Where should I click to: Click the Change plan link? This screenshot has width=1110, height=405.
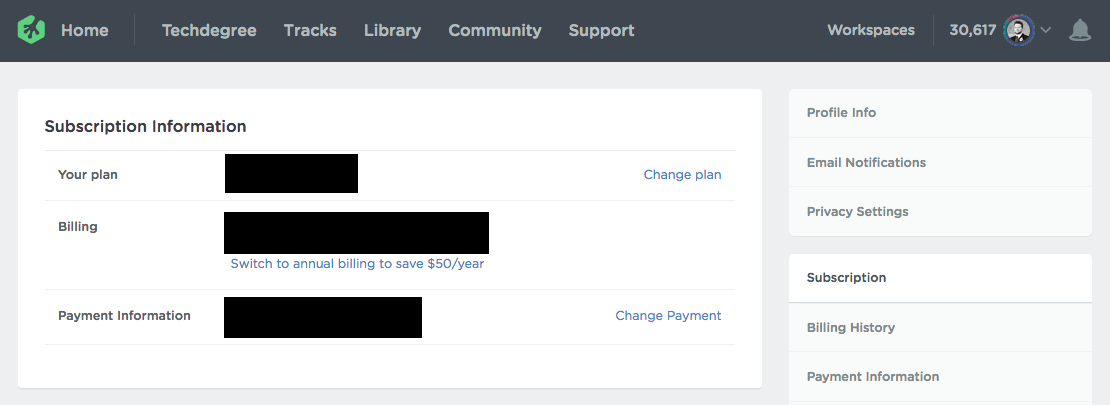[x=682, y=175]
